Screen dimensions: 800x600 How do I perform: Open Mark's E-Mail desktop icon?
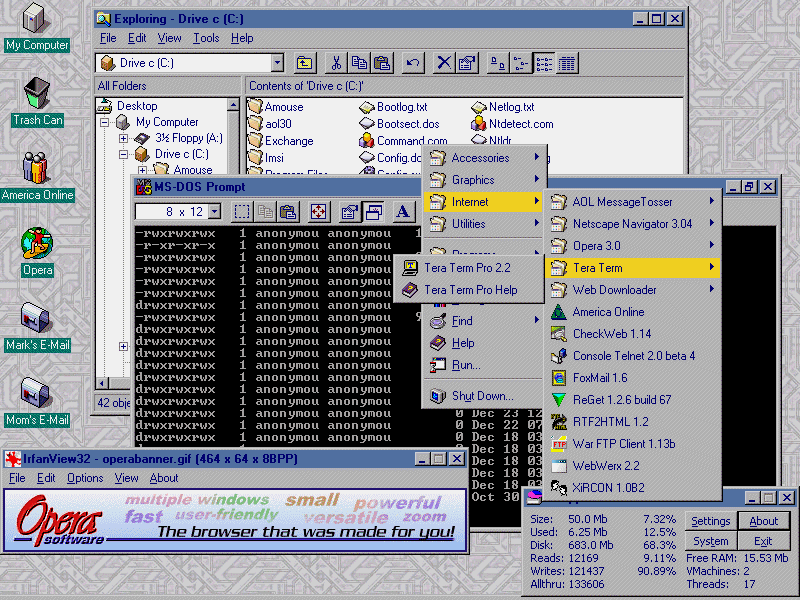click(x=37, y=327)
